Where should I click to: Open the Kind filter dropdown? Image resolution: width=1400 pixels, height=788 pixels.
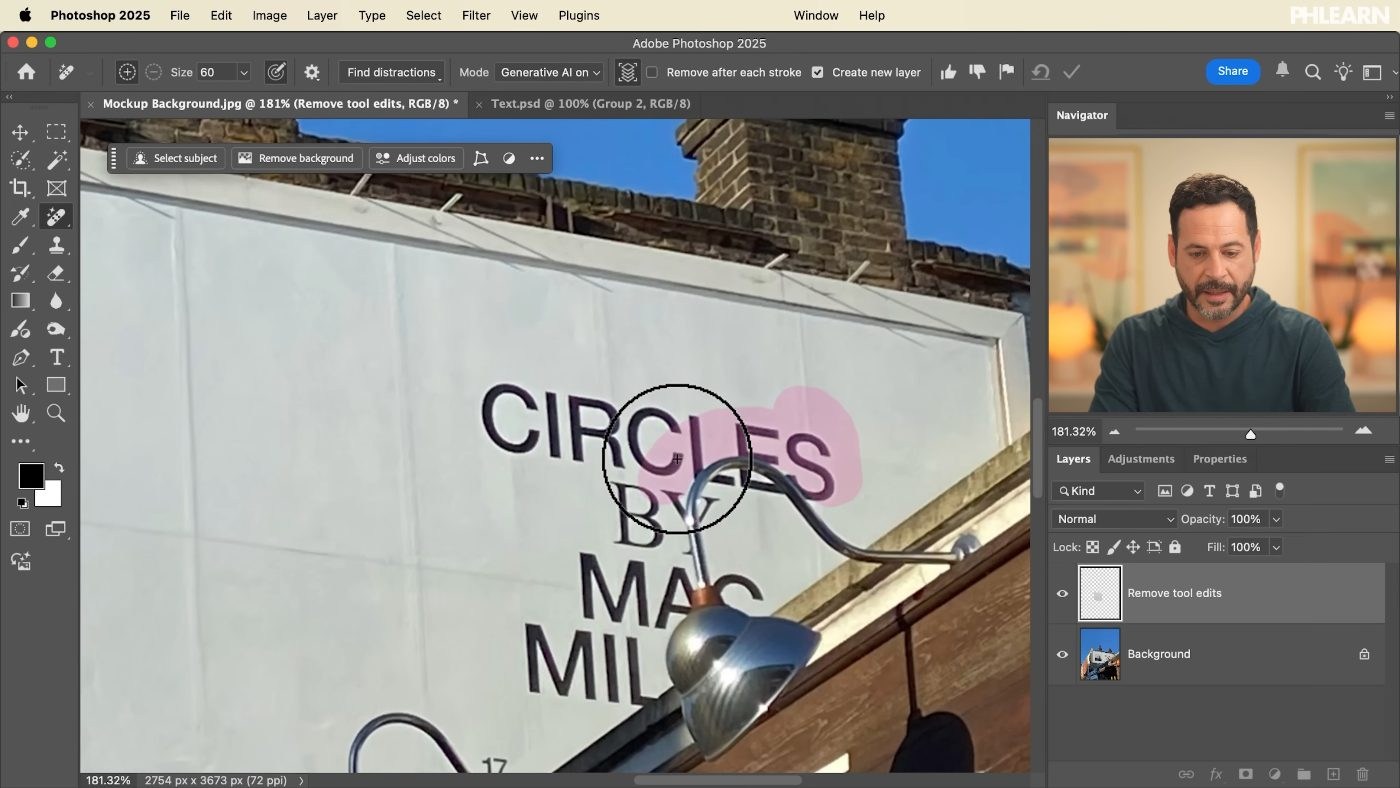point(1098,491)
